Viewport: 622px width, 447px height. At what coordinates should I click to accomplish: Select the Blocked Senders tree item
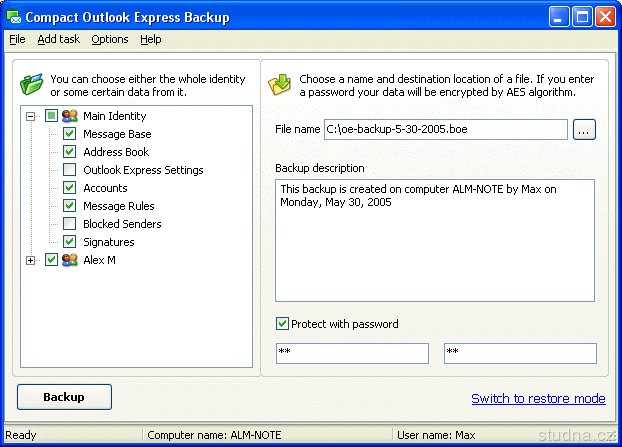(122, 224)
